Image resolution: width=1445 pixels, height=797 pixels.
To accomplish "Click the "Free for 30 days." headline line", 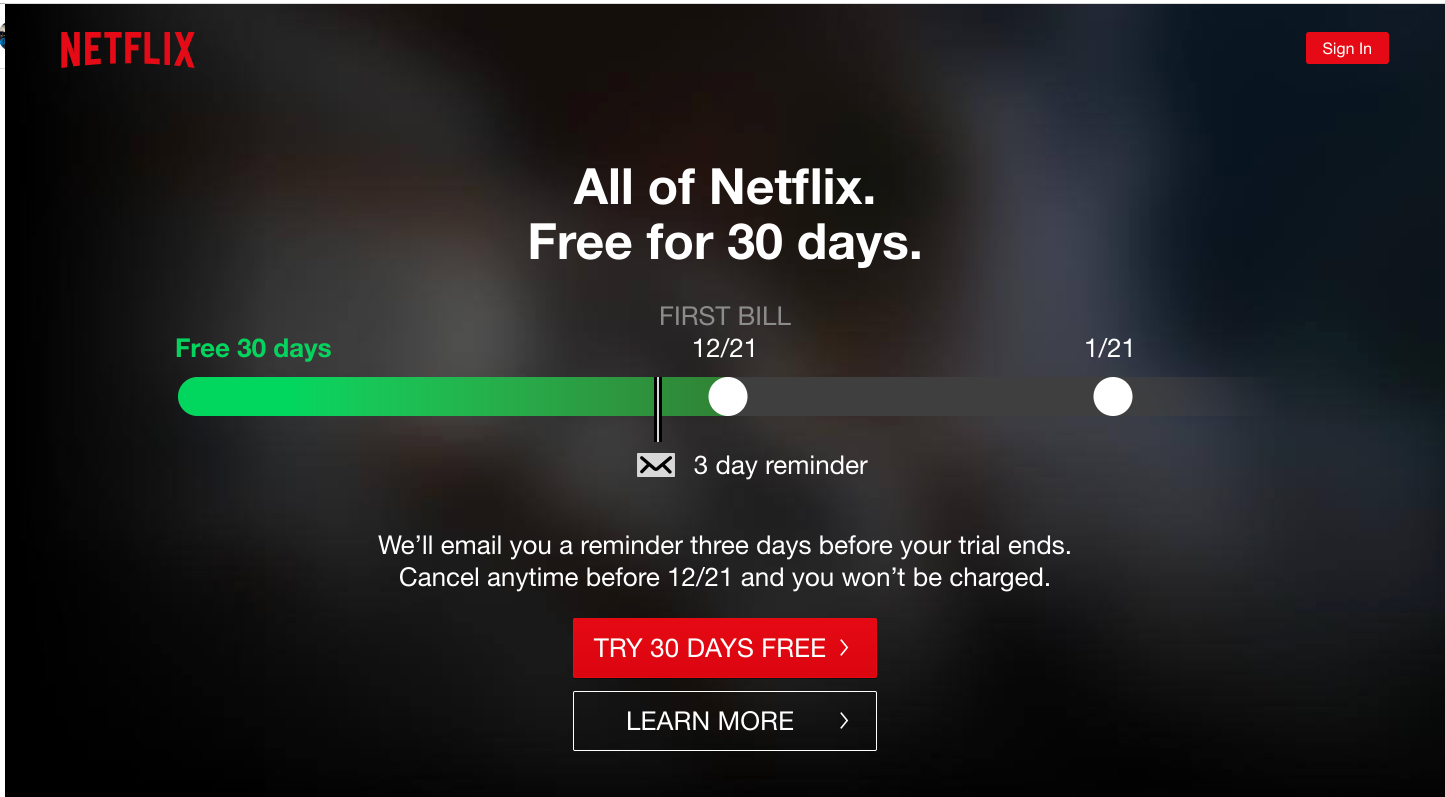I will click(x=725, y=242).
